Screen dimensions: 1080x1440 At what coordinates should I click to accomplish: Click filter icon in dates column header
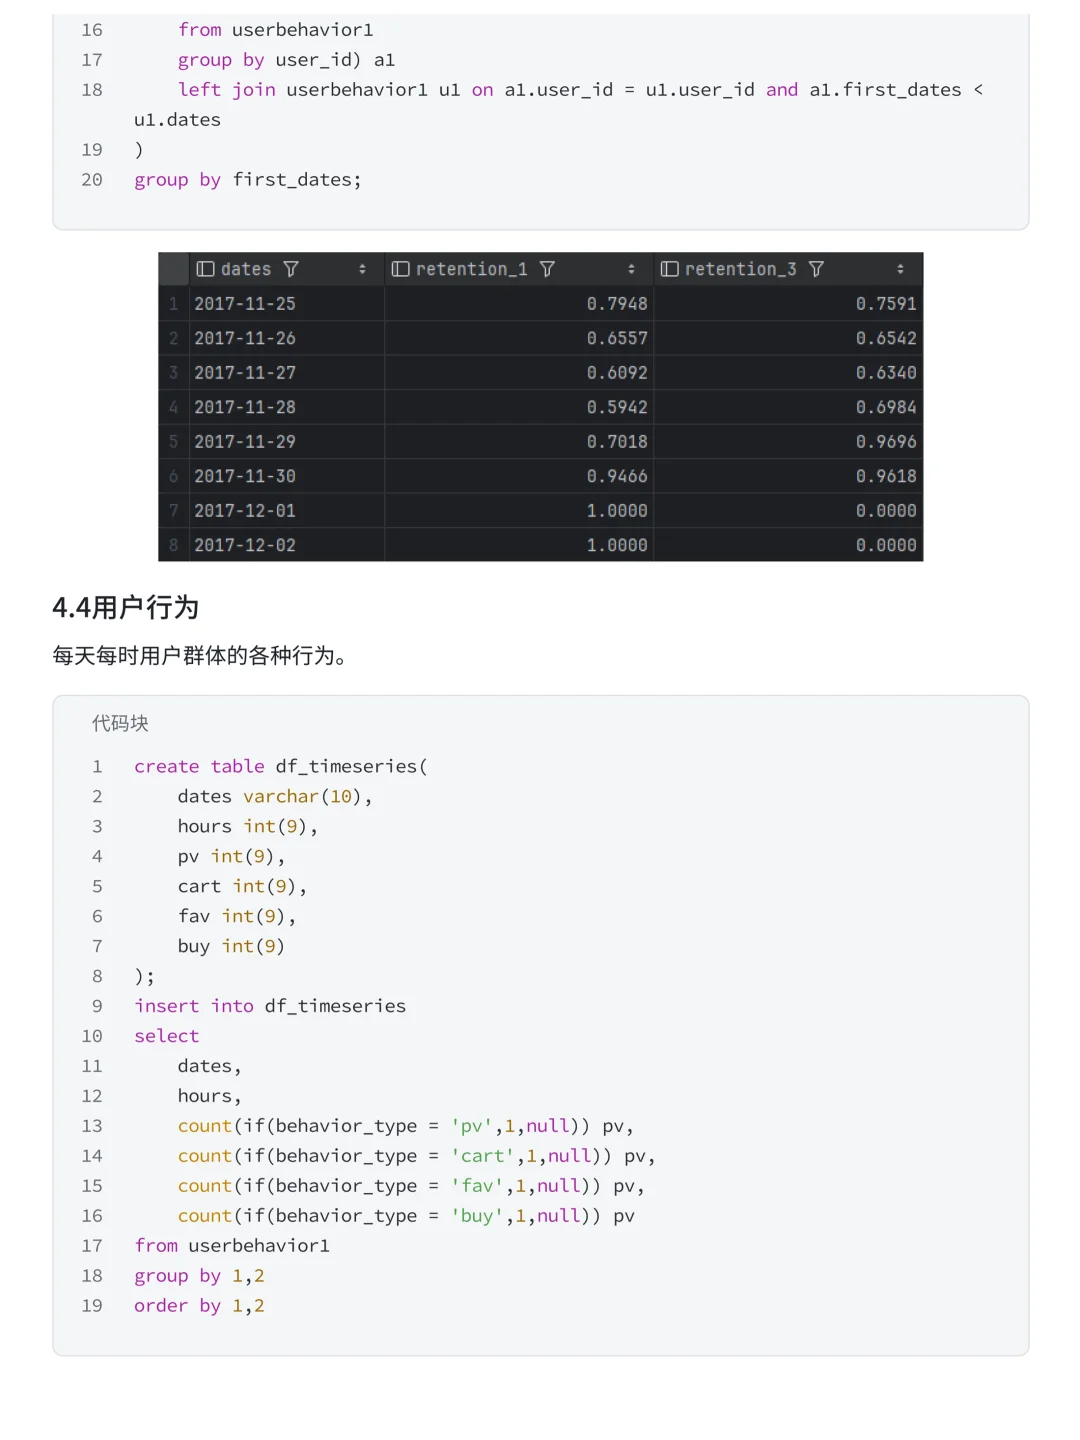tap(291, 269)
